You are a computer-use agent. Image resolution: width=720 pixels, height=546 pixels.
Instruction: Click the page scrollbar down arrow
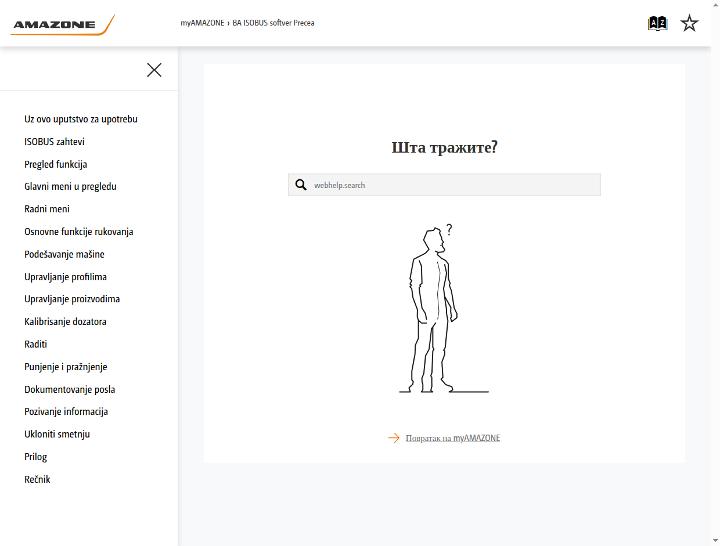click(x=715, y=541)
